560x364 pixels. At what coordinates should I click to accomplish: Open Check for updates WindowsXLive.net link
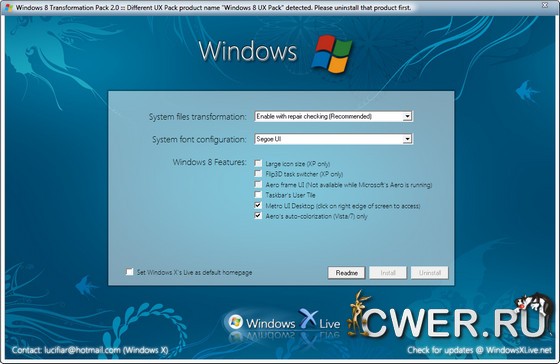[x=479, y=350]
